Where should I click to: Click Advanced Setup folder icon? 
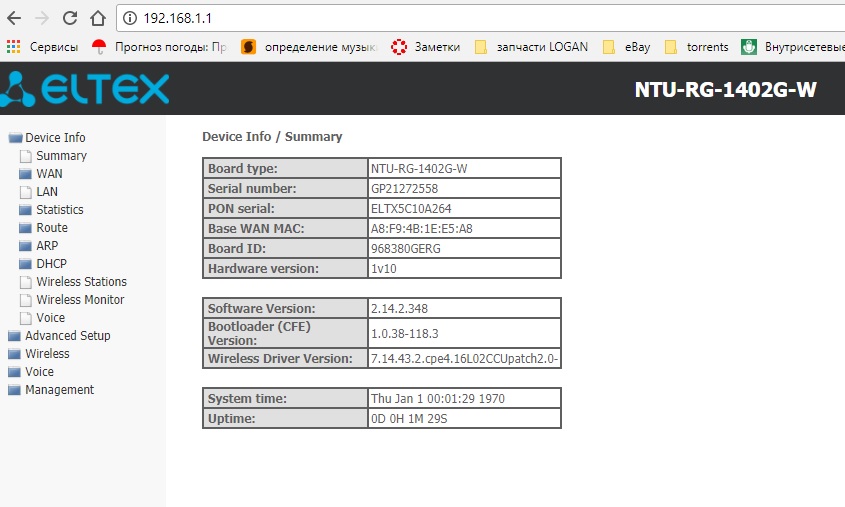[x=15, y=336]
